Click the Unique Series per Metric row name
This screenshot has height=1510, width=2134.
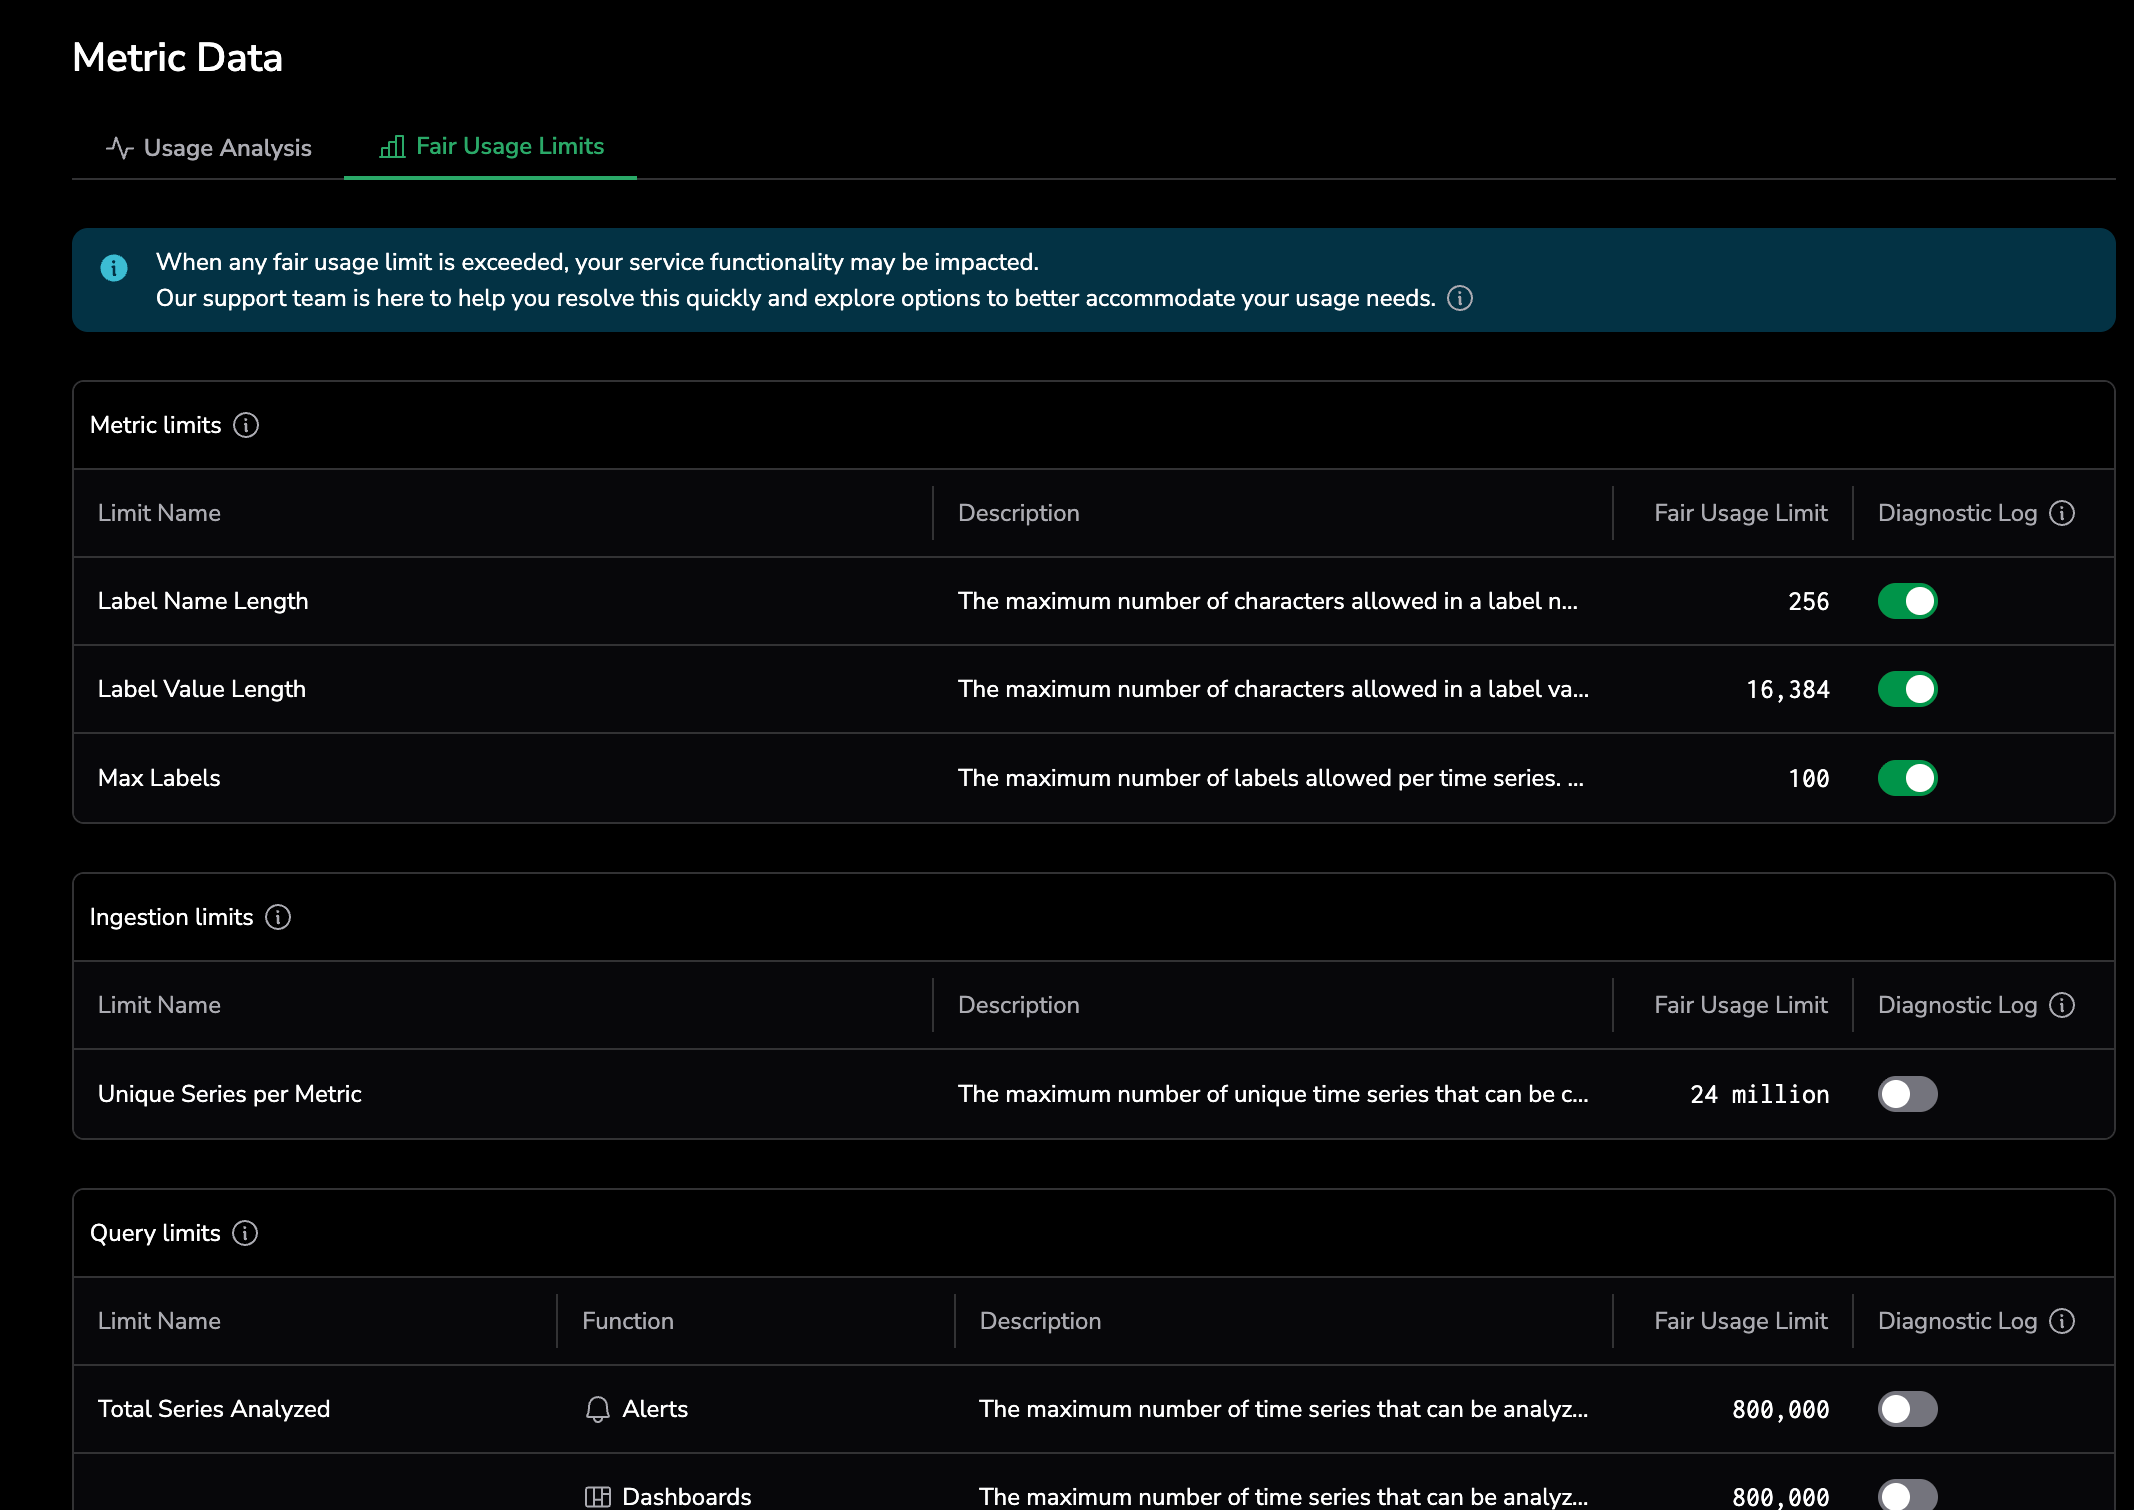(230, 1094)
